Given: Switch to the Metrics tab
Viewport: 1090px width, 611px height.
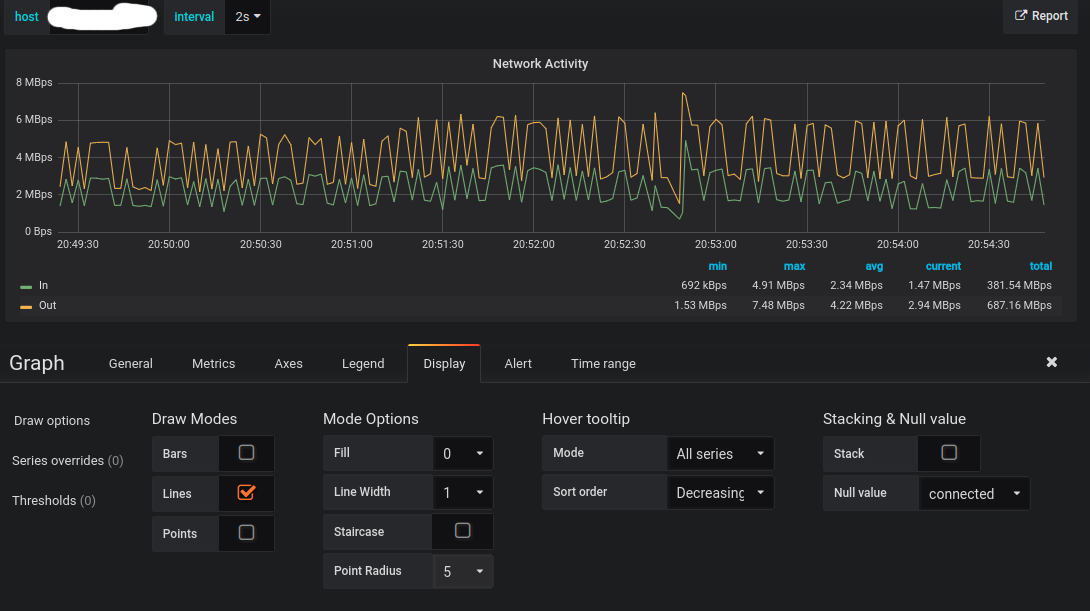Looking at the screenshot, I should pos(213,364).
